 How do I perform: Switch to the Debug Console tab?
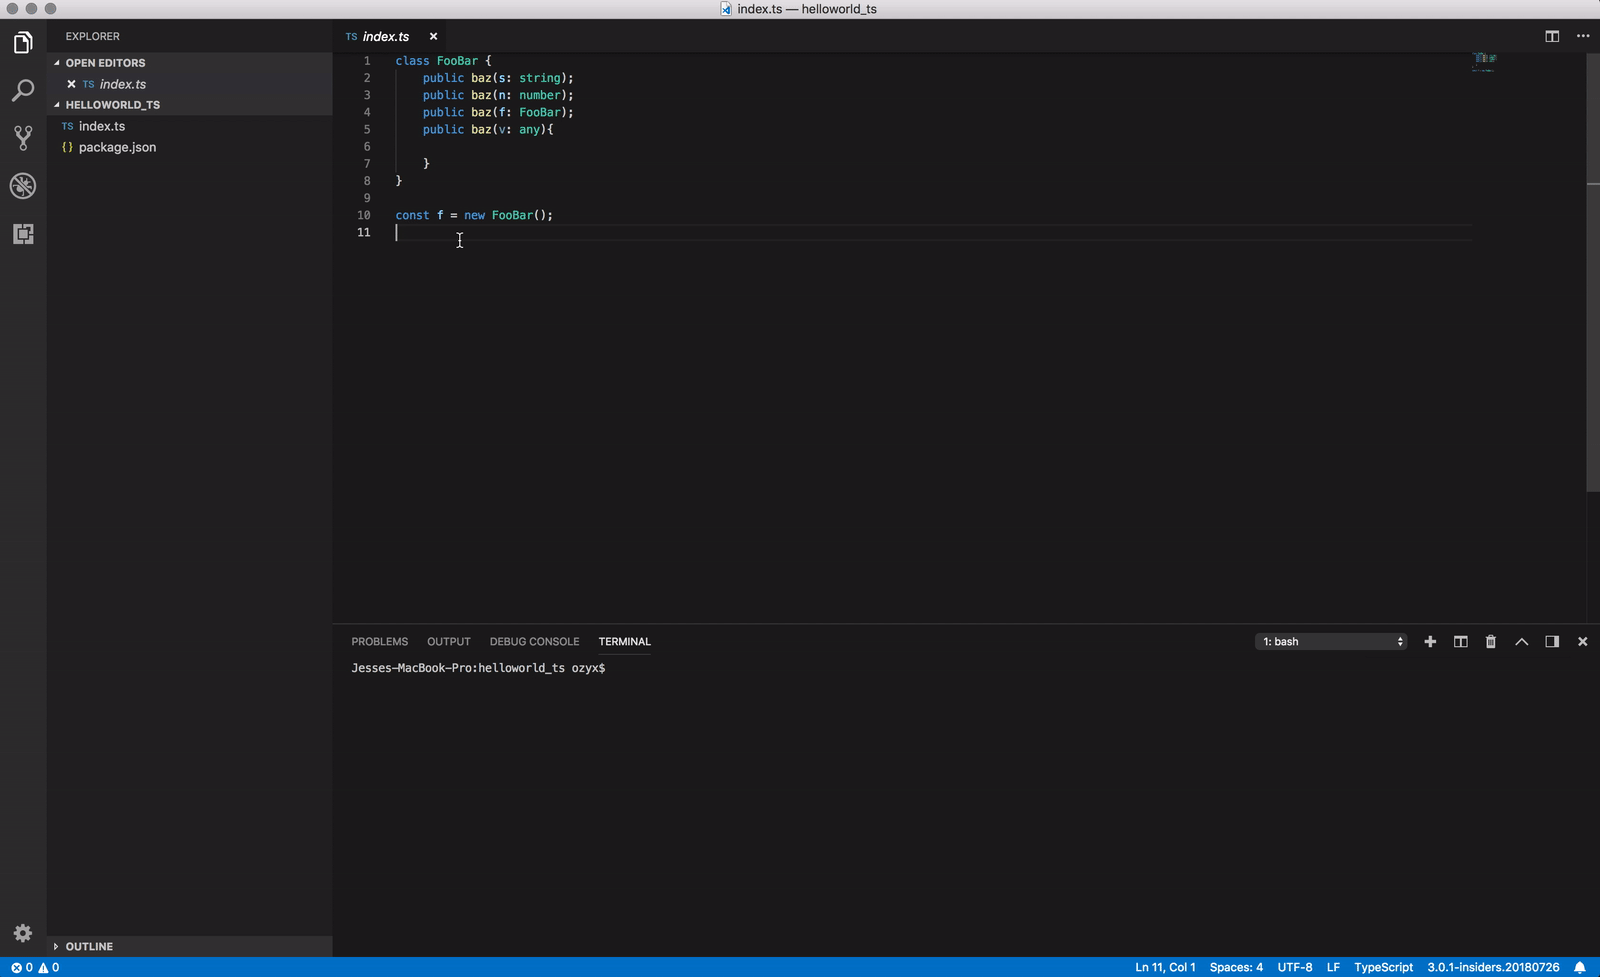click(x=534, y=642)
